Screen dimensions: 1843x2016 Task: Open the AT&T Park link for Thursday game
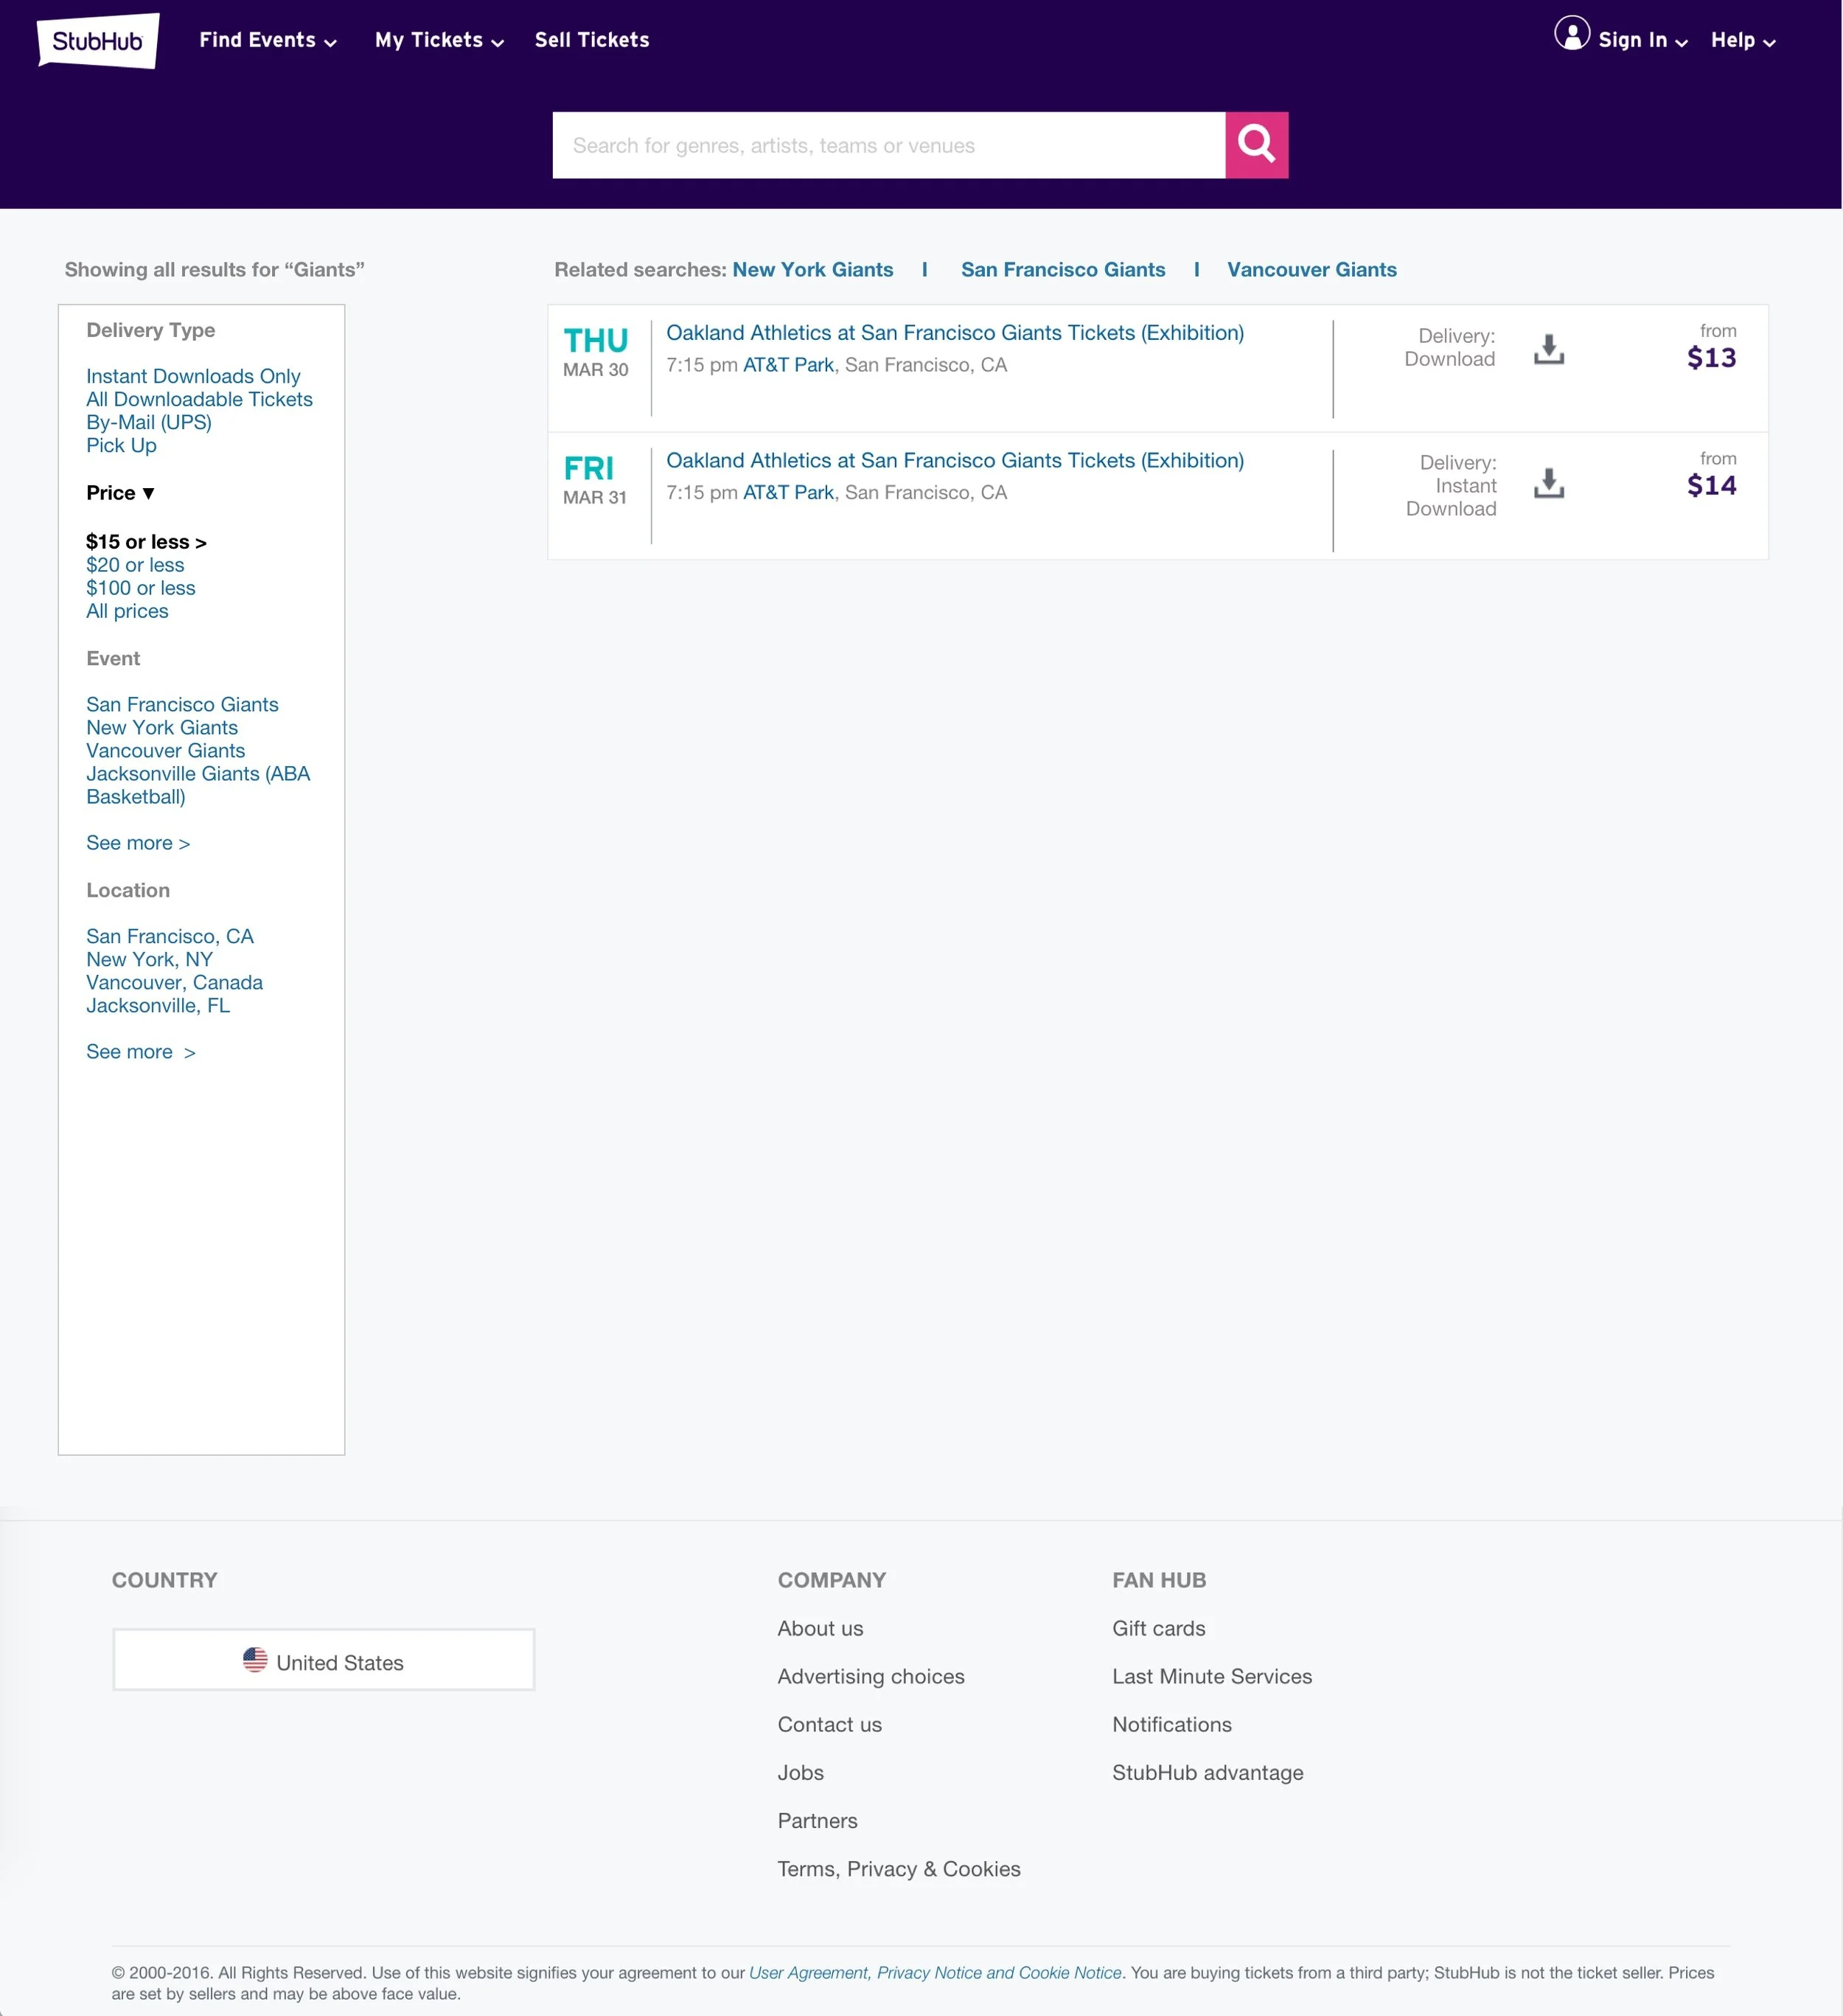(787, 365)
